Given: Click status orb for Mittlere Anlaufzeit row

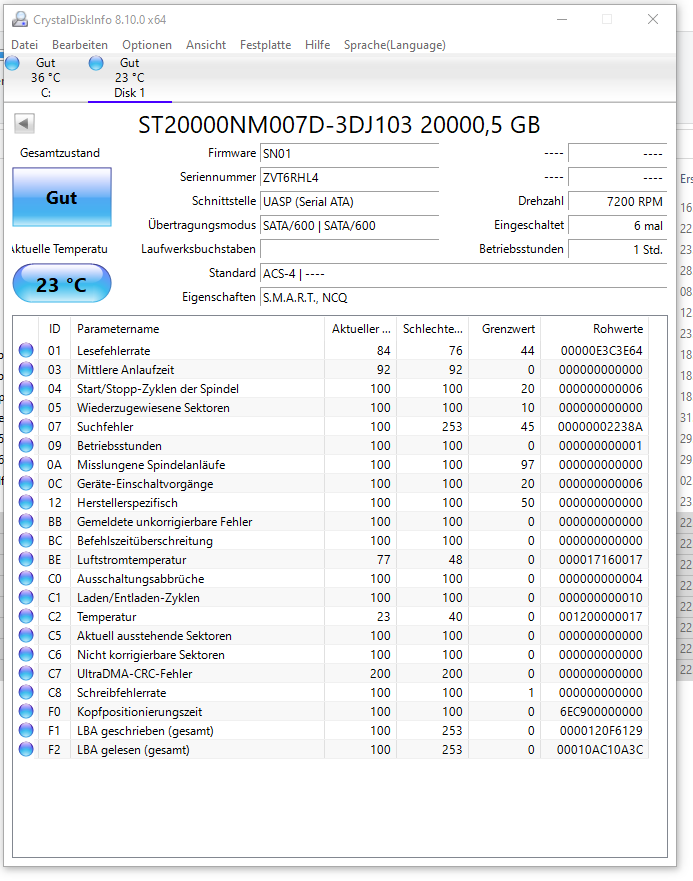Looking at the screenshot, I should coord(26,369).
